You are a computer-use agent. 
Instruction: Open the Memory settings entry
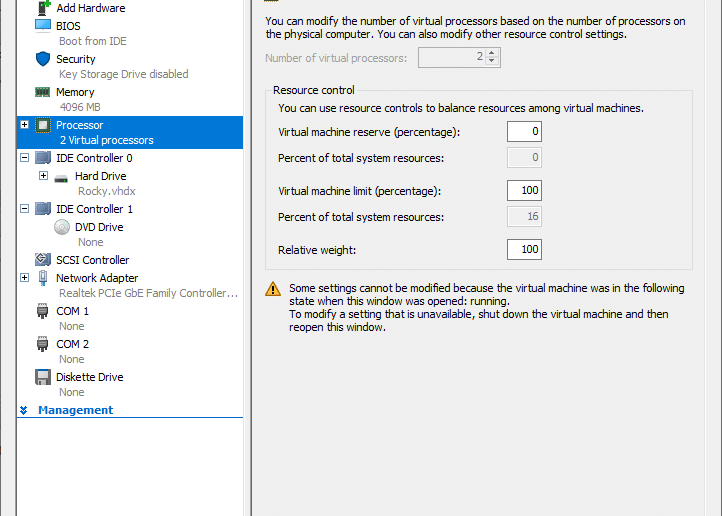[x=75, y=92]
